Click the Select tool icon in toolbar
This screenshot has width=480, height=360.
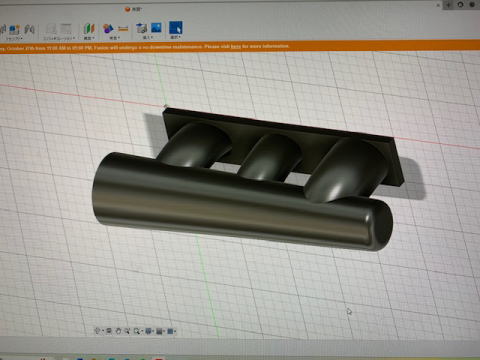pyautogui.click(x=176, y=27)
